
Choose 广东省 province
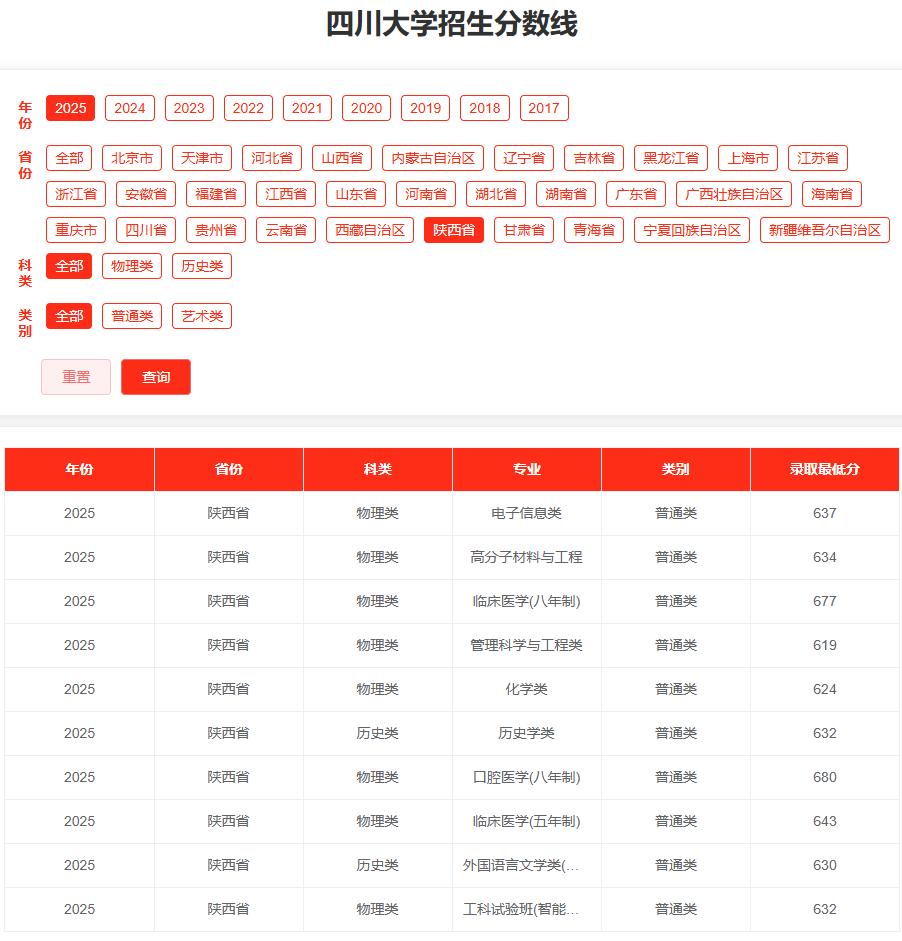[x=636, y=194]
